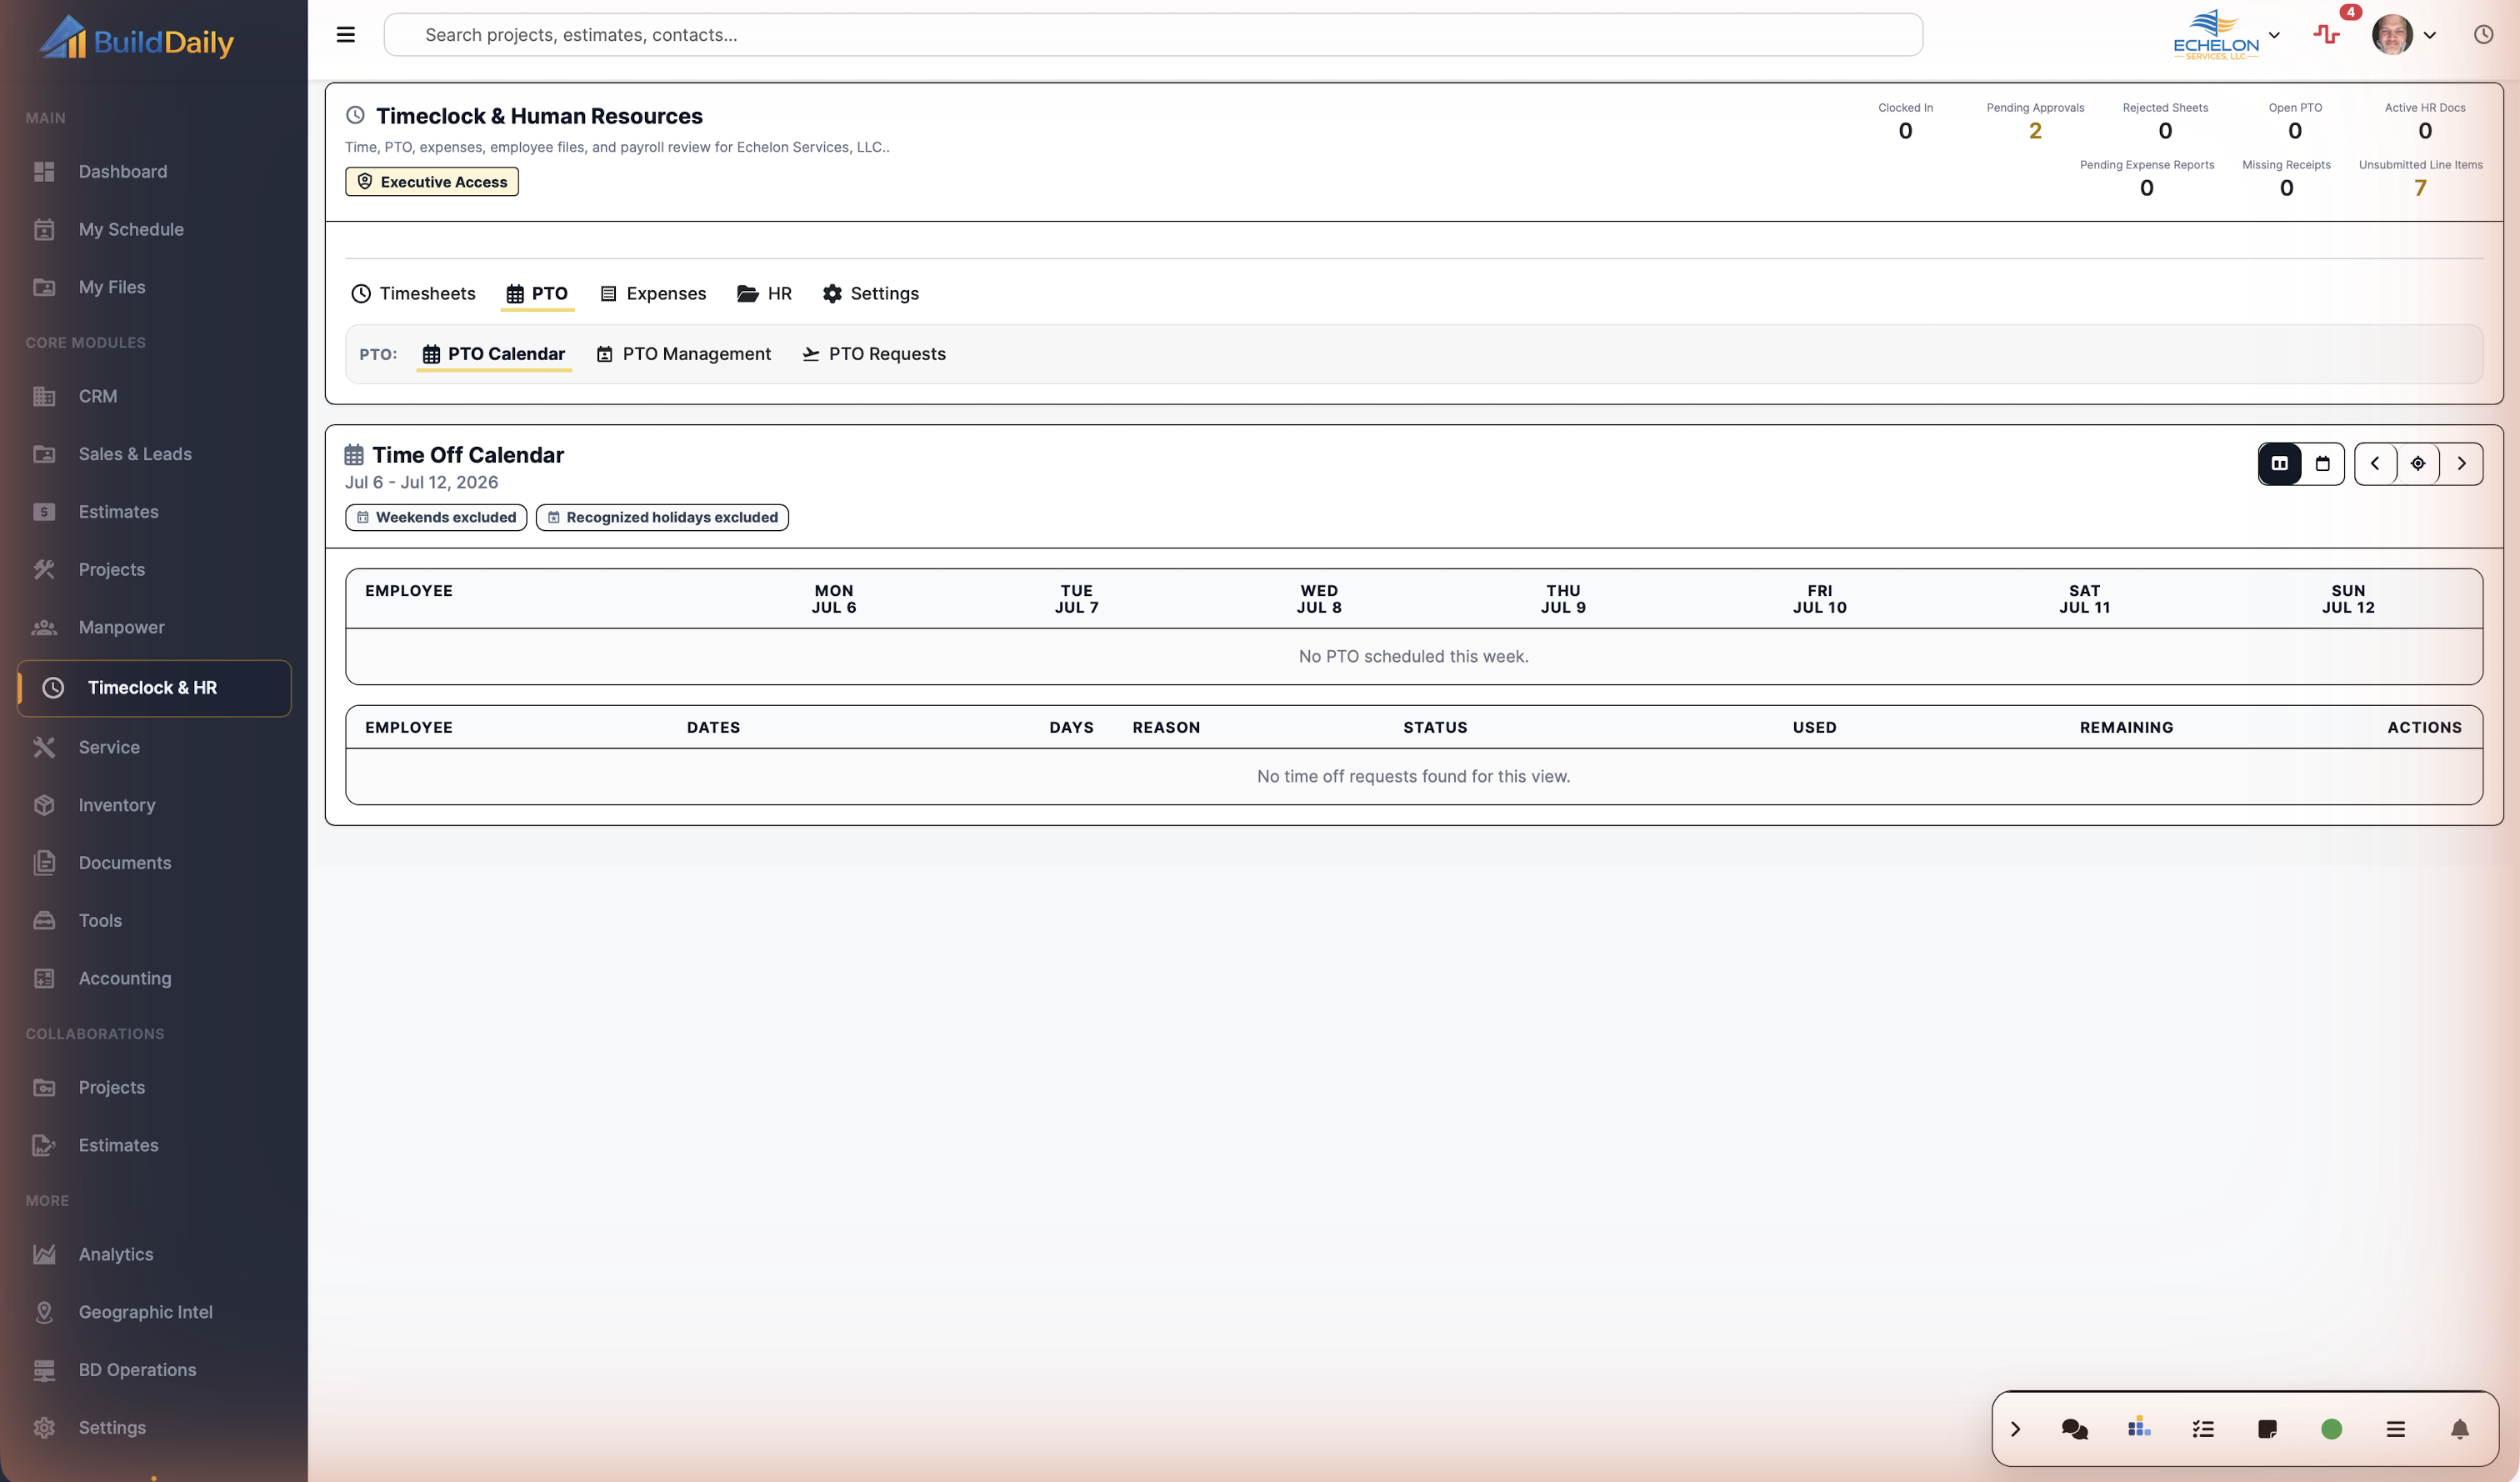
Task: Go to next week
Action: pos(2461,464)
